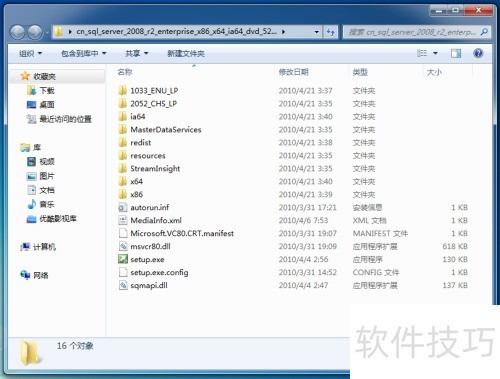Click the x64 folder icon

click(123, 181)
